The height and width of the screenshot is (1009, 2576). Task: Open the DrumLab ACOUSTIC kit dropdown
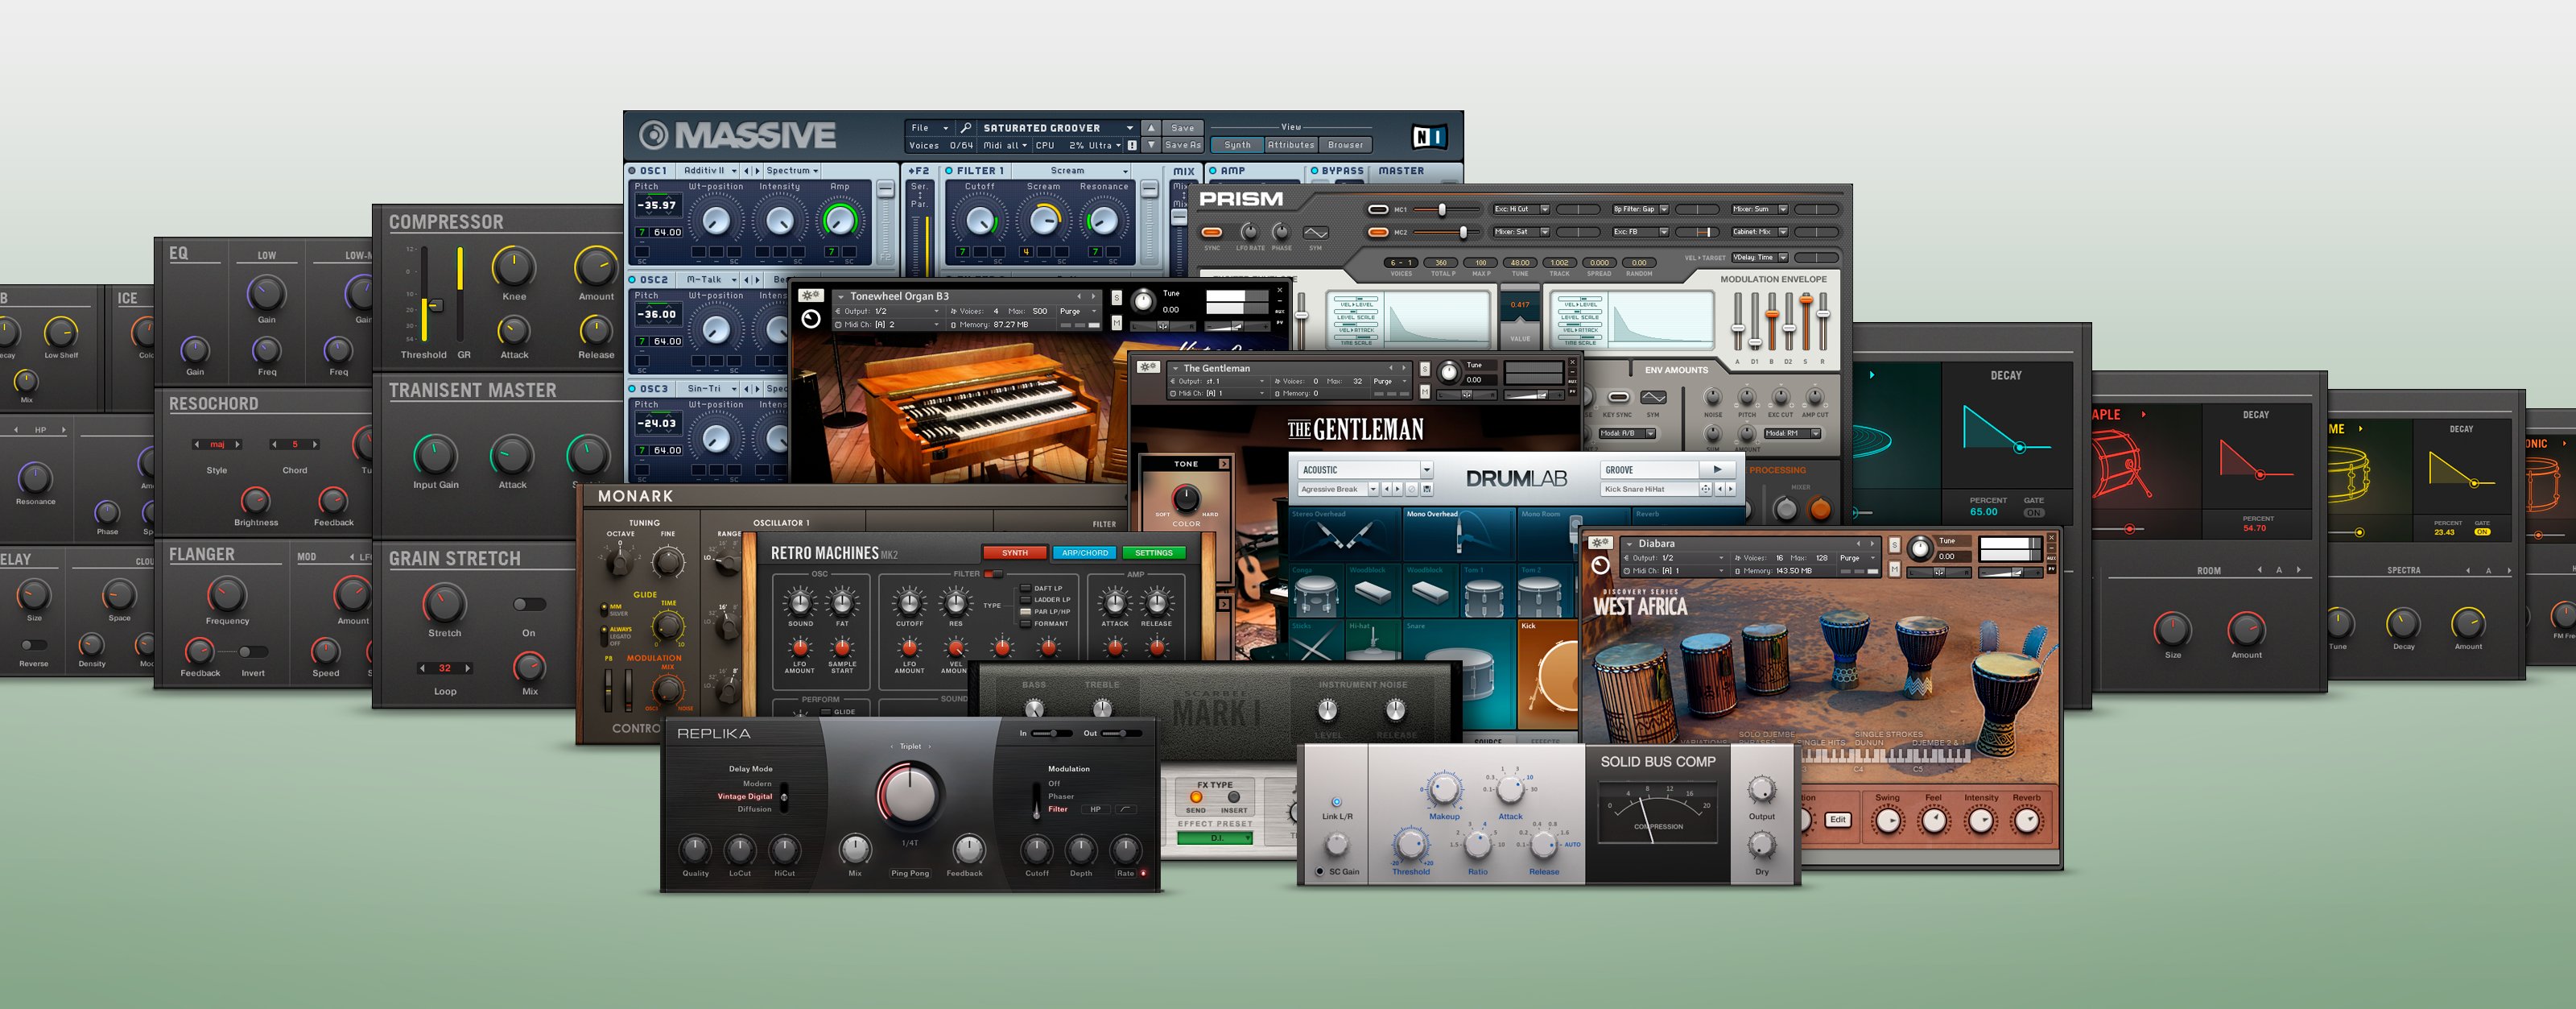point(1426,469)
